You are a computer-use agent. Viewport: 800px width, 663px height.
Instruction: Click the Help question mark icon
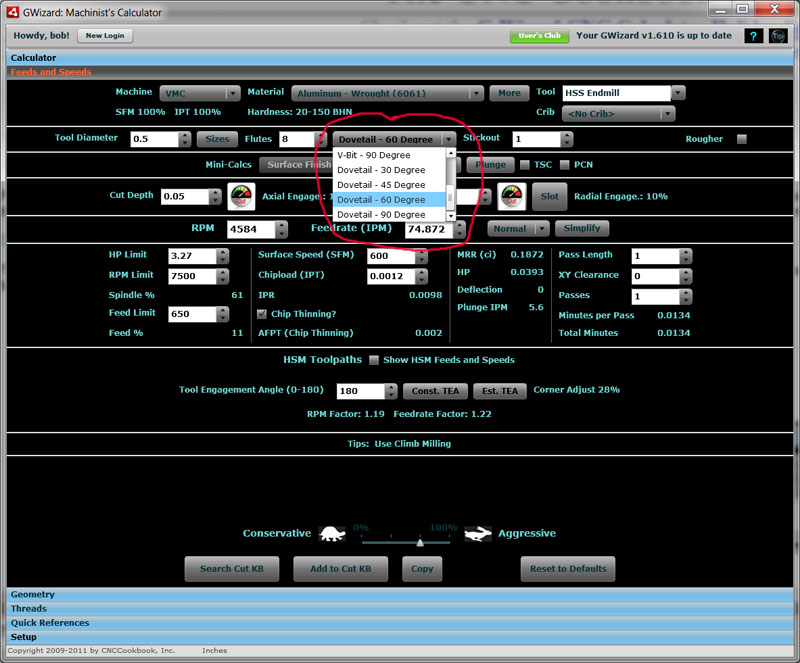[753, 35]
